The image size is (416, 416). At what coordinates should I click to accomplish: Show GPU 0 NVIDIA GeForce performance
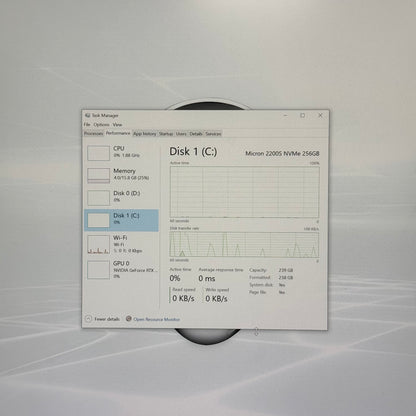point(121,270)
